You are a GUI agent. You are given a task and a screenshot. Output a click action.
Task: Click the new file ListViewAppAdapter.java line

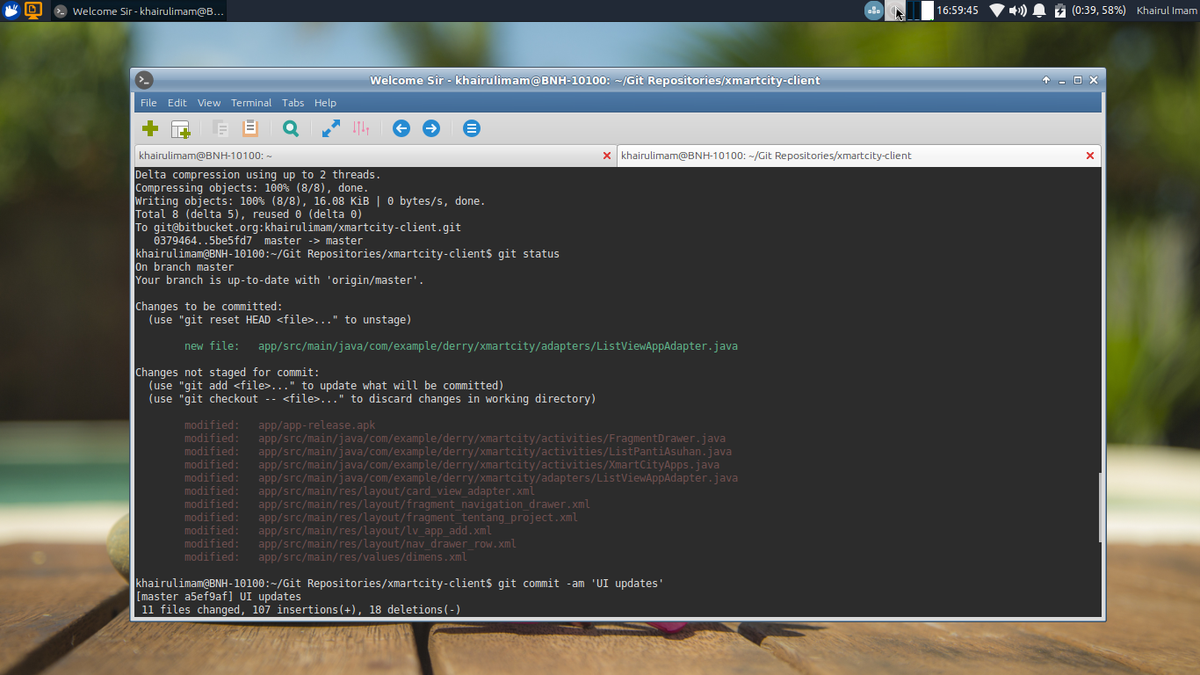[461, 346]
